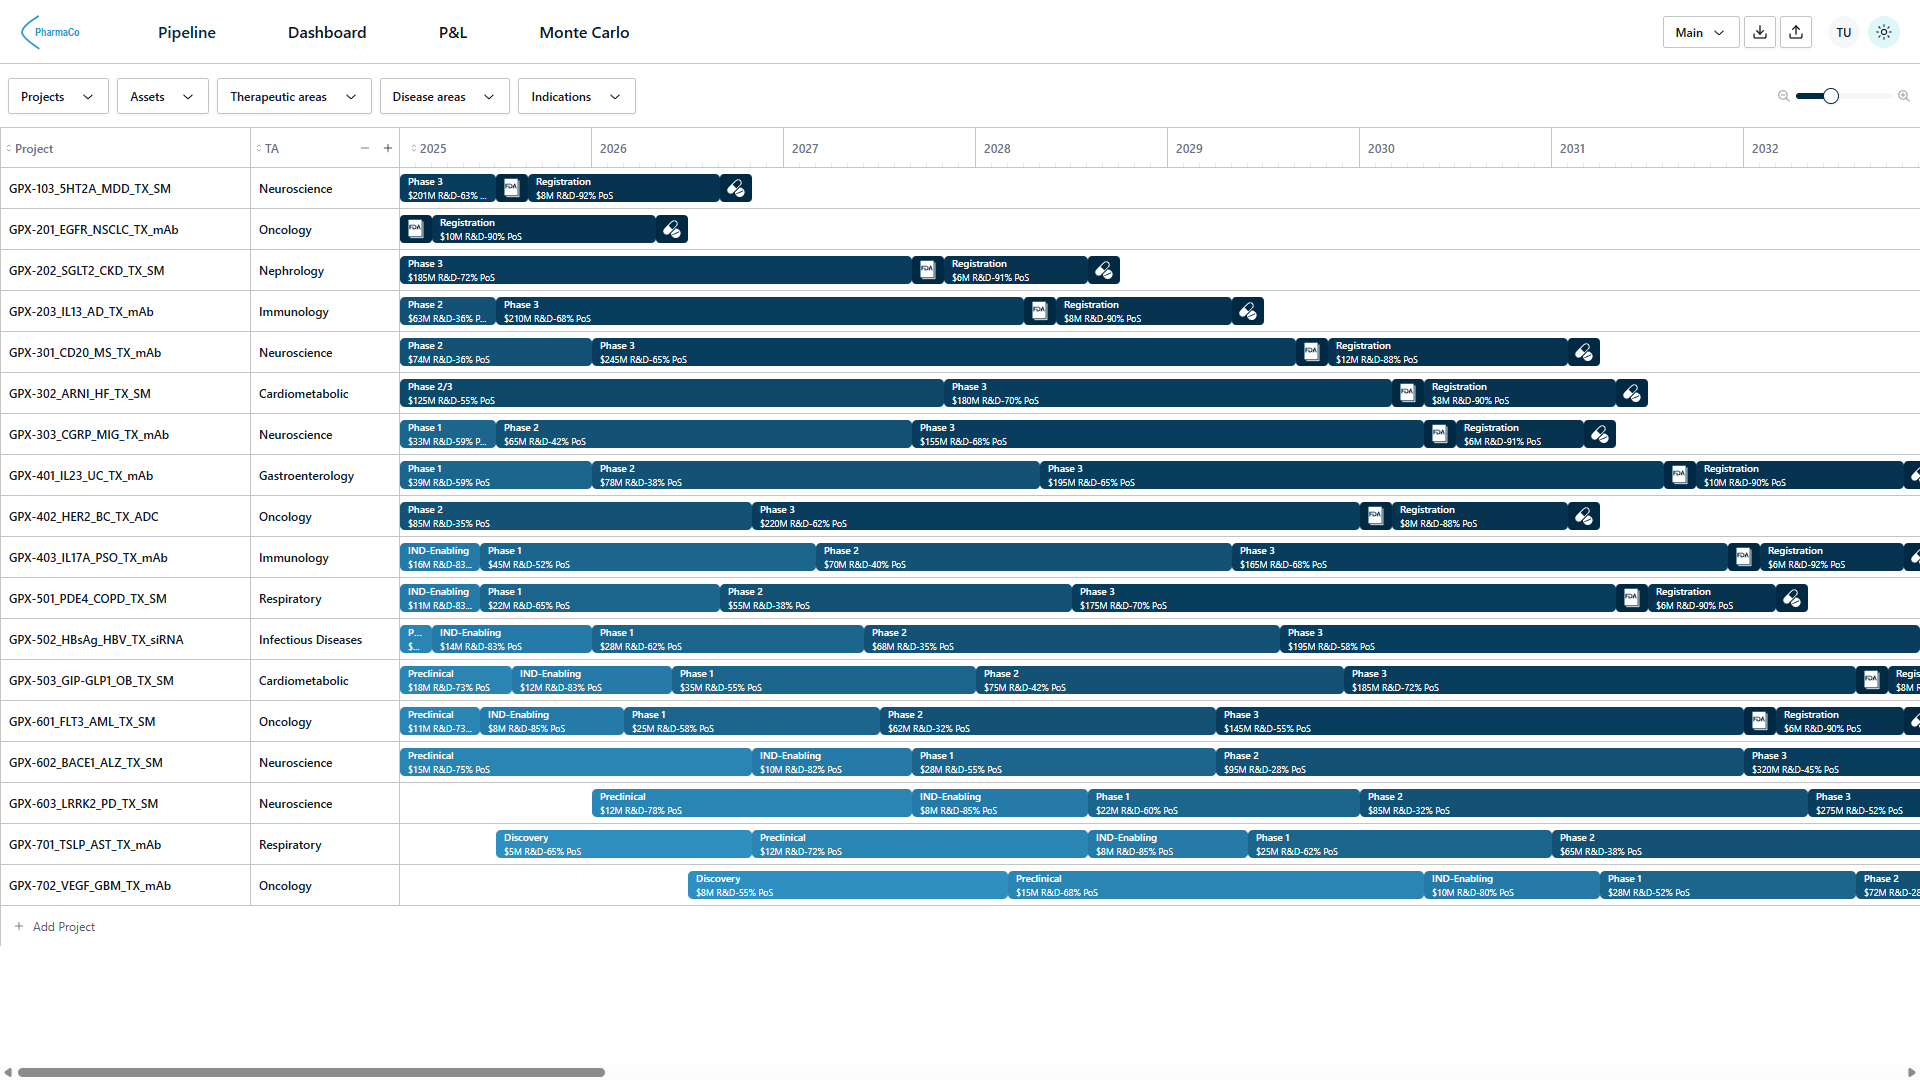Toggle the light/dark theme sun icon
This screenshot has width=1920, height=1080.
point(1884,31)
